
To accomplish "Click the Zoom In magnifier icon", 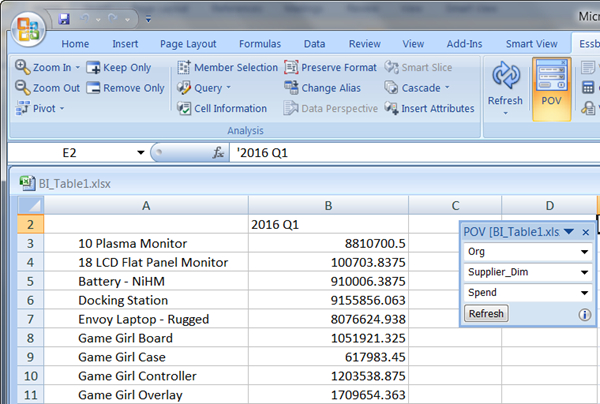I will [x=22, y=67].
